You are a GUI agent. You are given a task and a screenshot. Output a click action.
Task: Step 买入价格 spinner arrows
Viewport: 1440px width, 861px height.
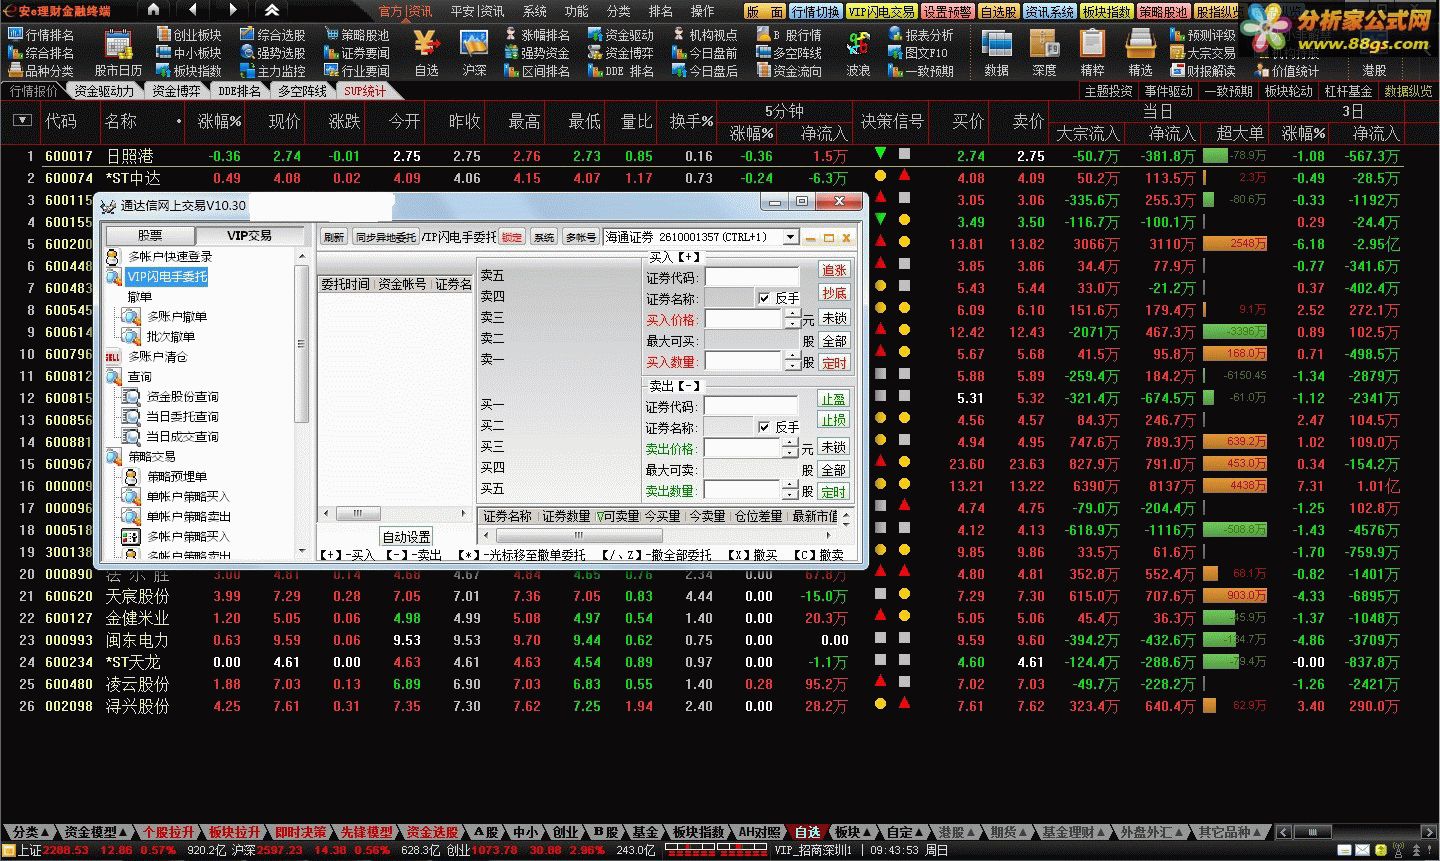pos(793,319)
